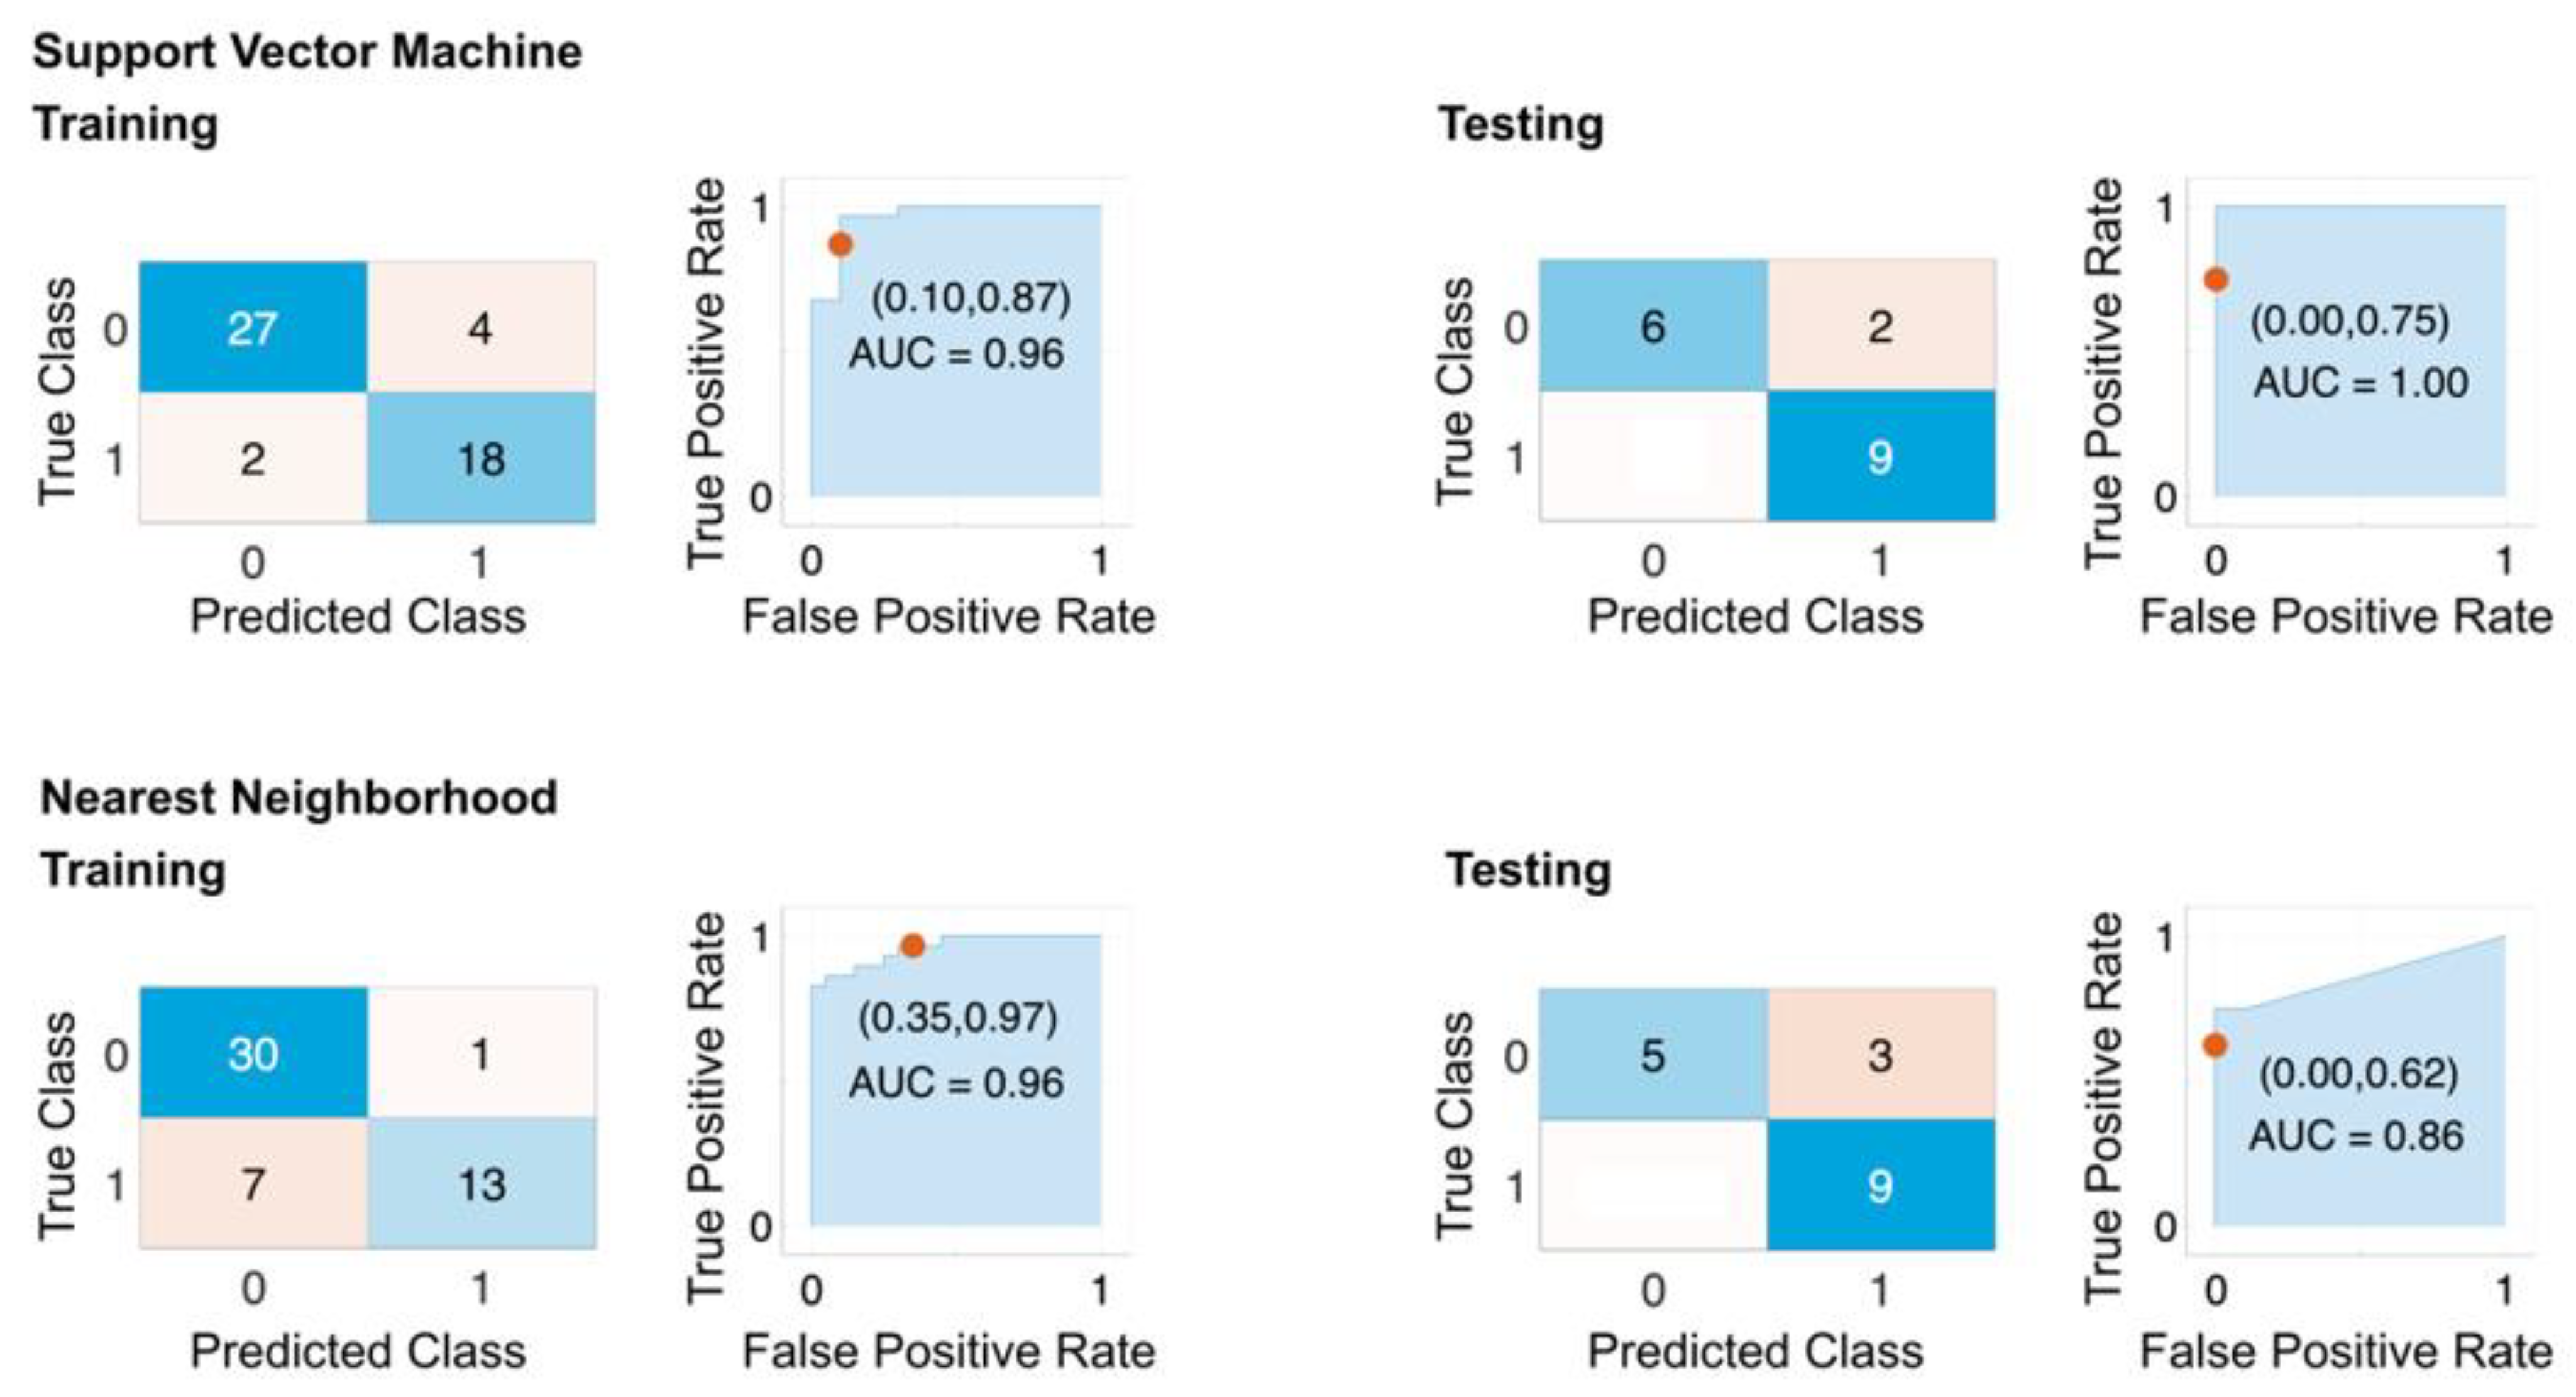Click the Nearest Neighborhood testing cell showing 3

[x=1881, y=1054]
